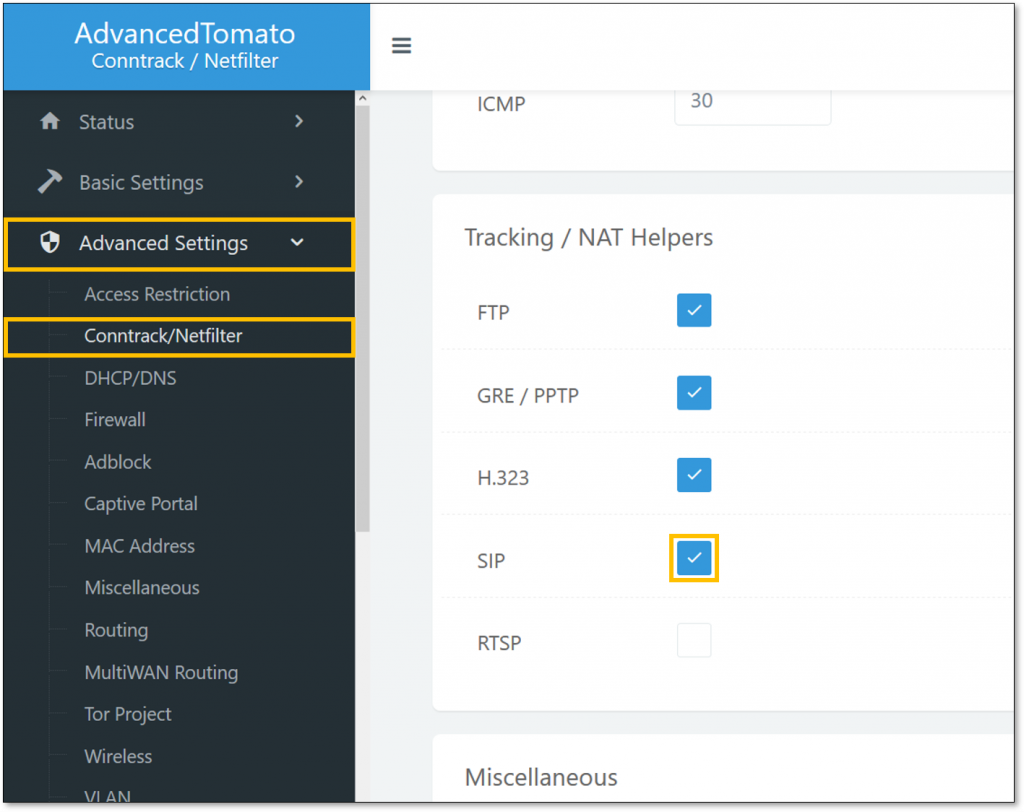1024x812 pixels.
Task: Click the SIP label text
Action: click(491, 561)
